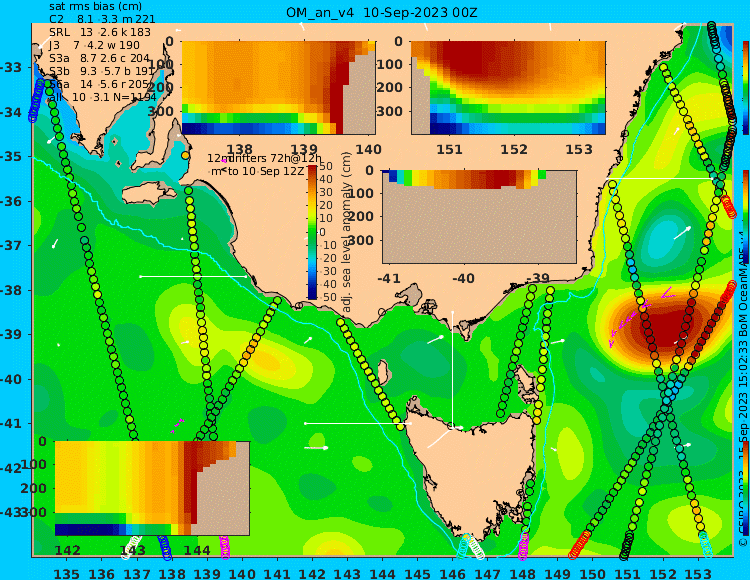The height and width of the screenshot is (580, 750).
Task: Click the 141 tick on the main longitude axis
Action: (277, 573)
